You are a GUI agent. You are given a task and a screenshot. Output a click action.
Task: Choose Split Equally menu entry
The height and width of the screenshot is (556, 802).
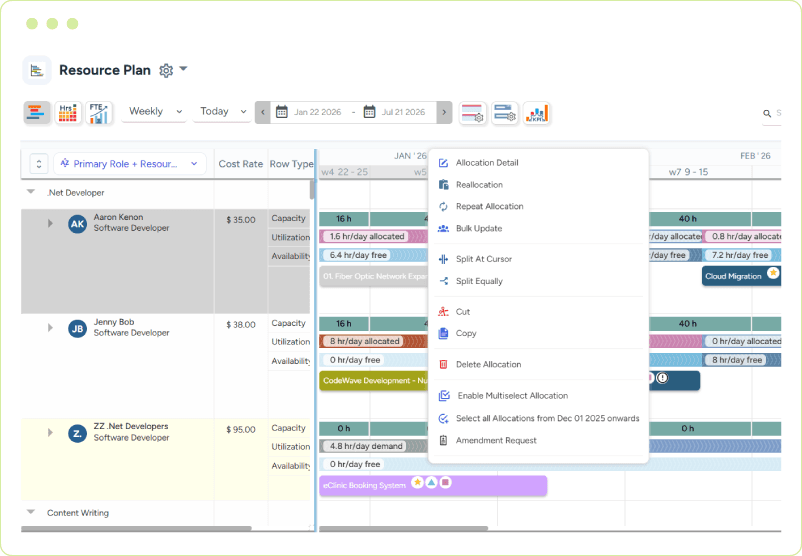538,281
